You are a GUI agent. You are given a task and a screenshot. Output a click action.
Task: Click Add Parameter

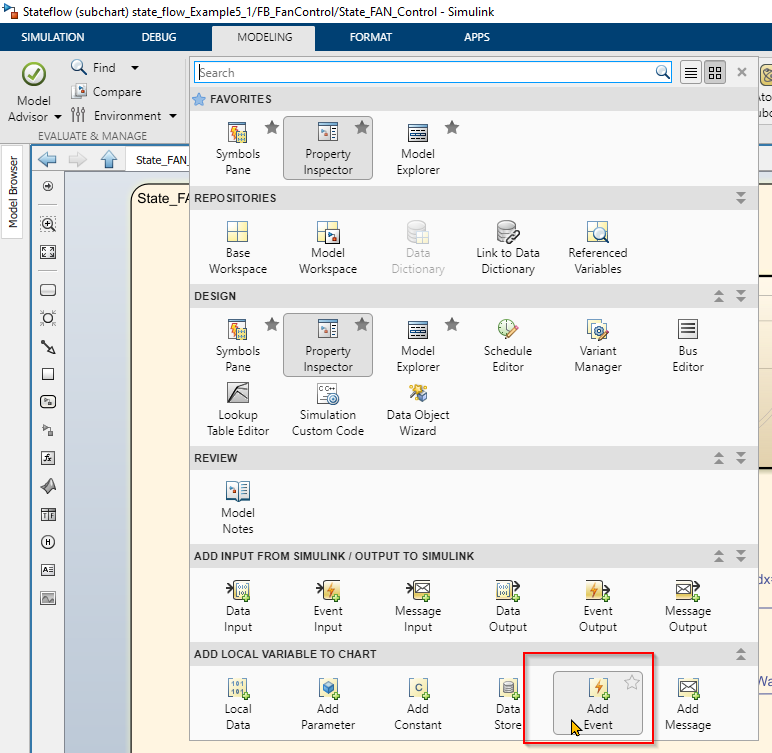pos(328,704)
